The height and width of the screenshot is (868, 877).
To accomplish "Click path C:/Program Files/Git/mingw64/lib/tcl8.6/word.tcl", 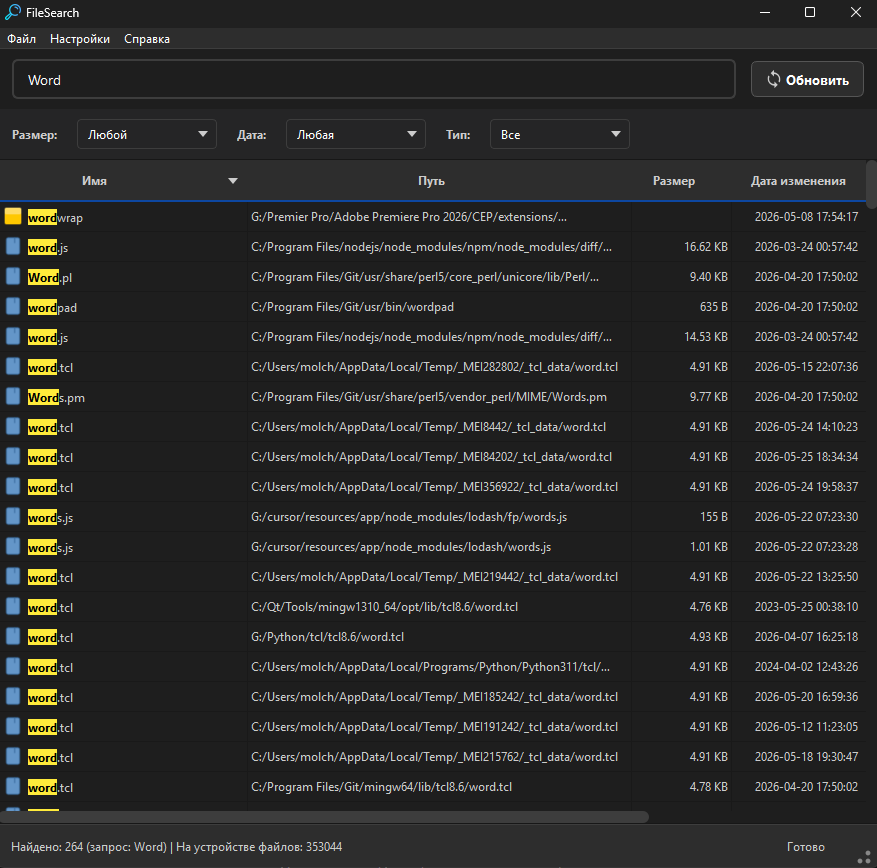I will click(381, 786).
